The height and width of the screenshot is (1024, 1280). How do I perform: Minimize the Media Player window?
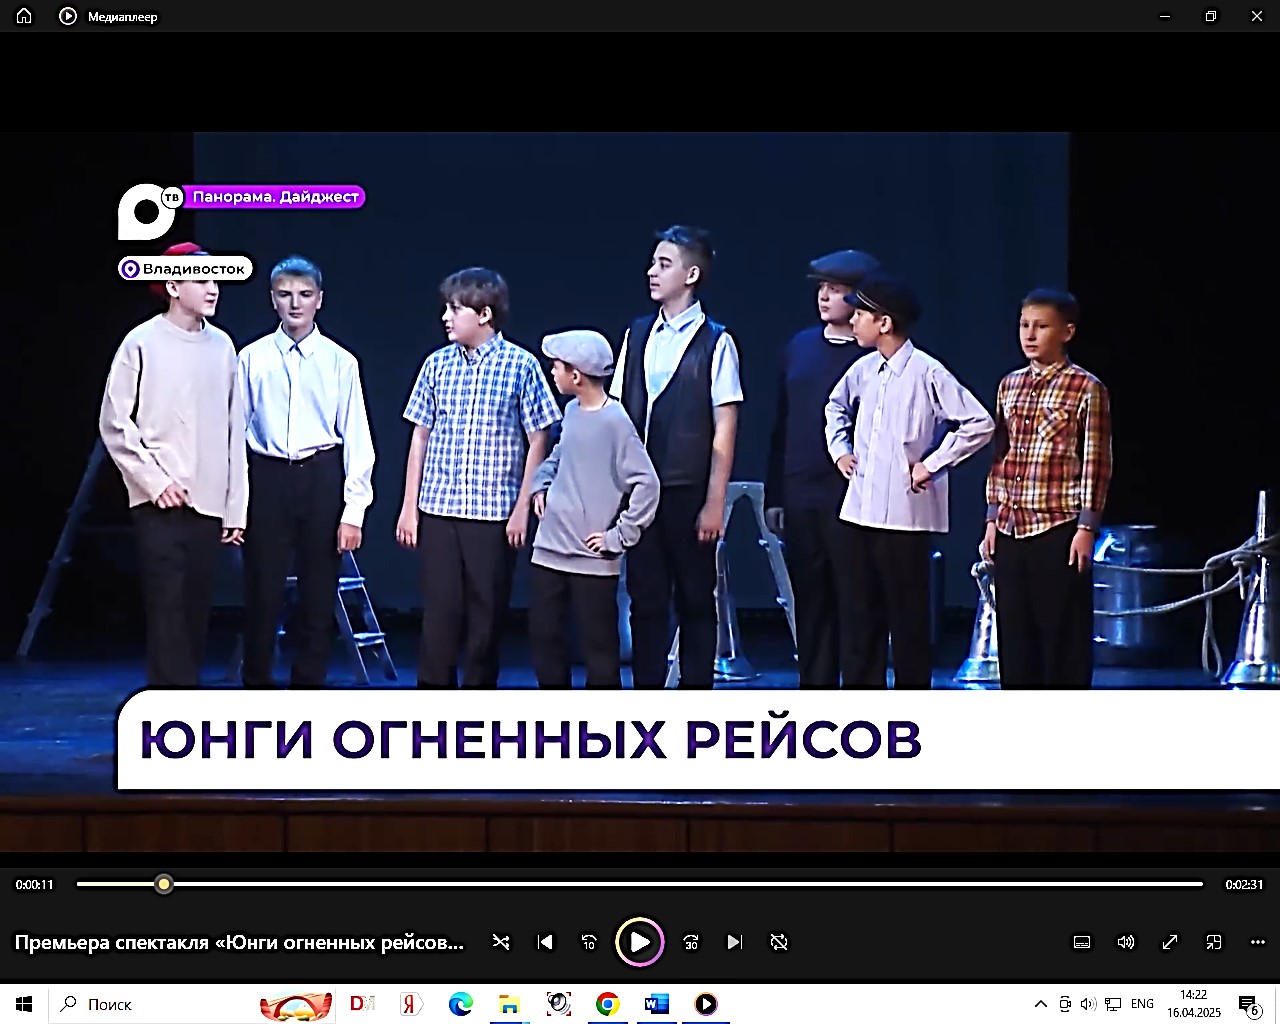tap(1165, 16)
